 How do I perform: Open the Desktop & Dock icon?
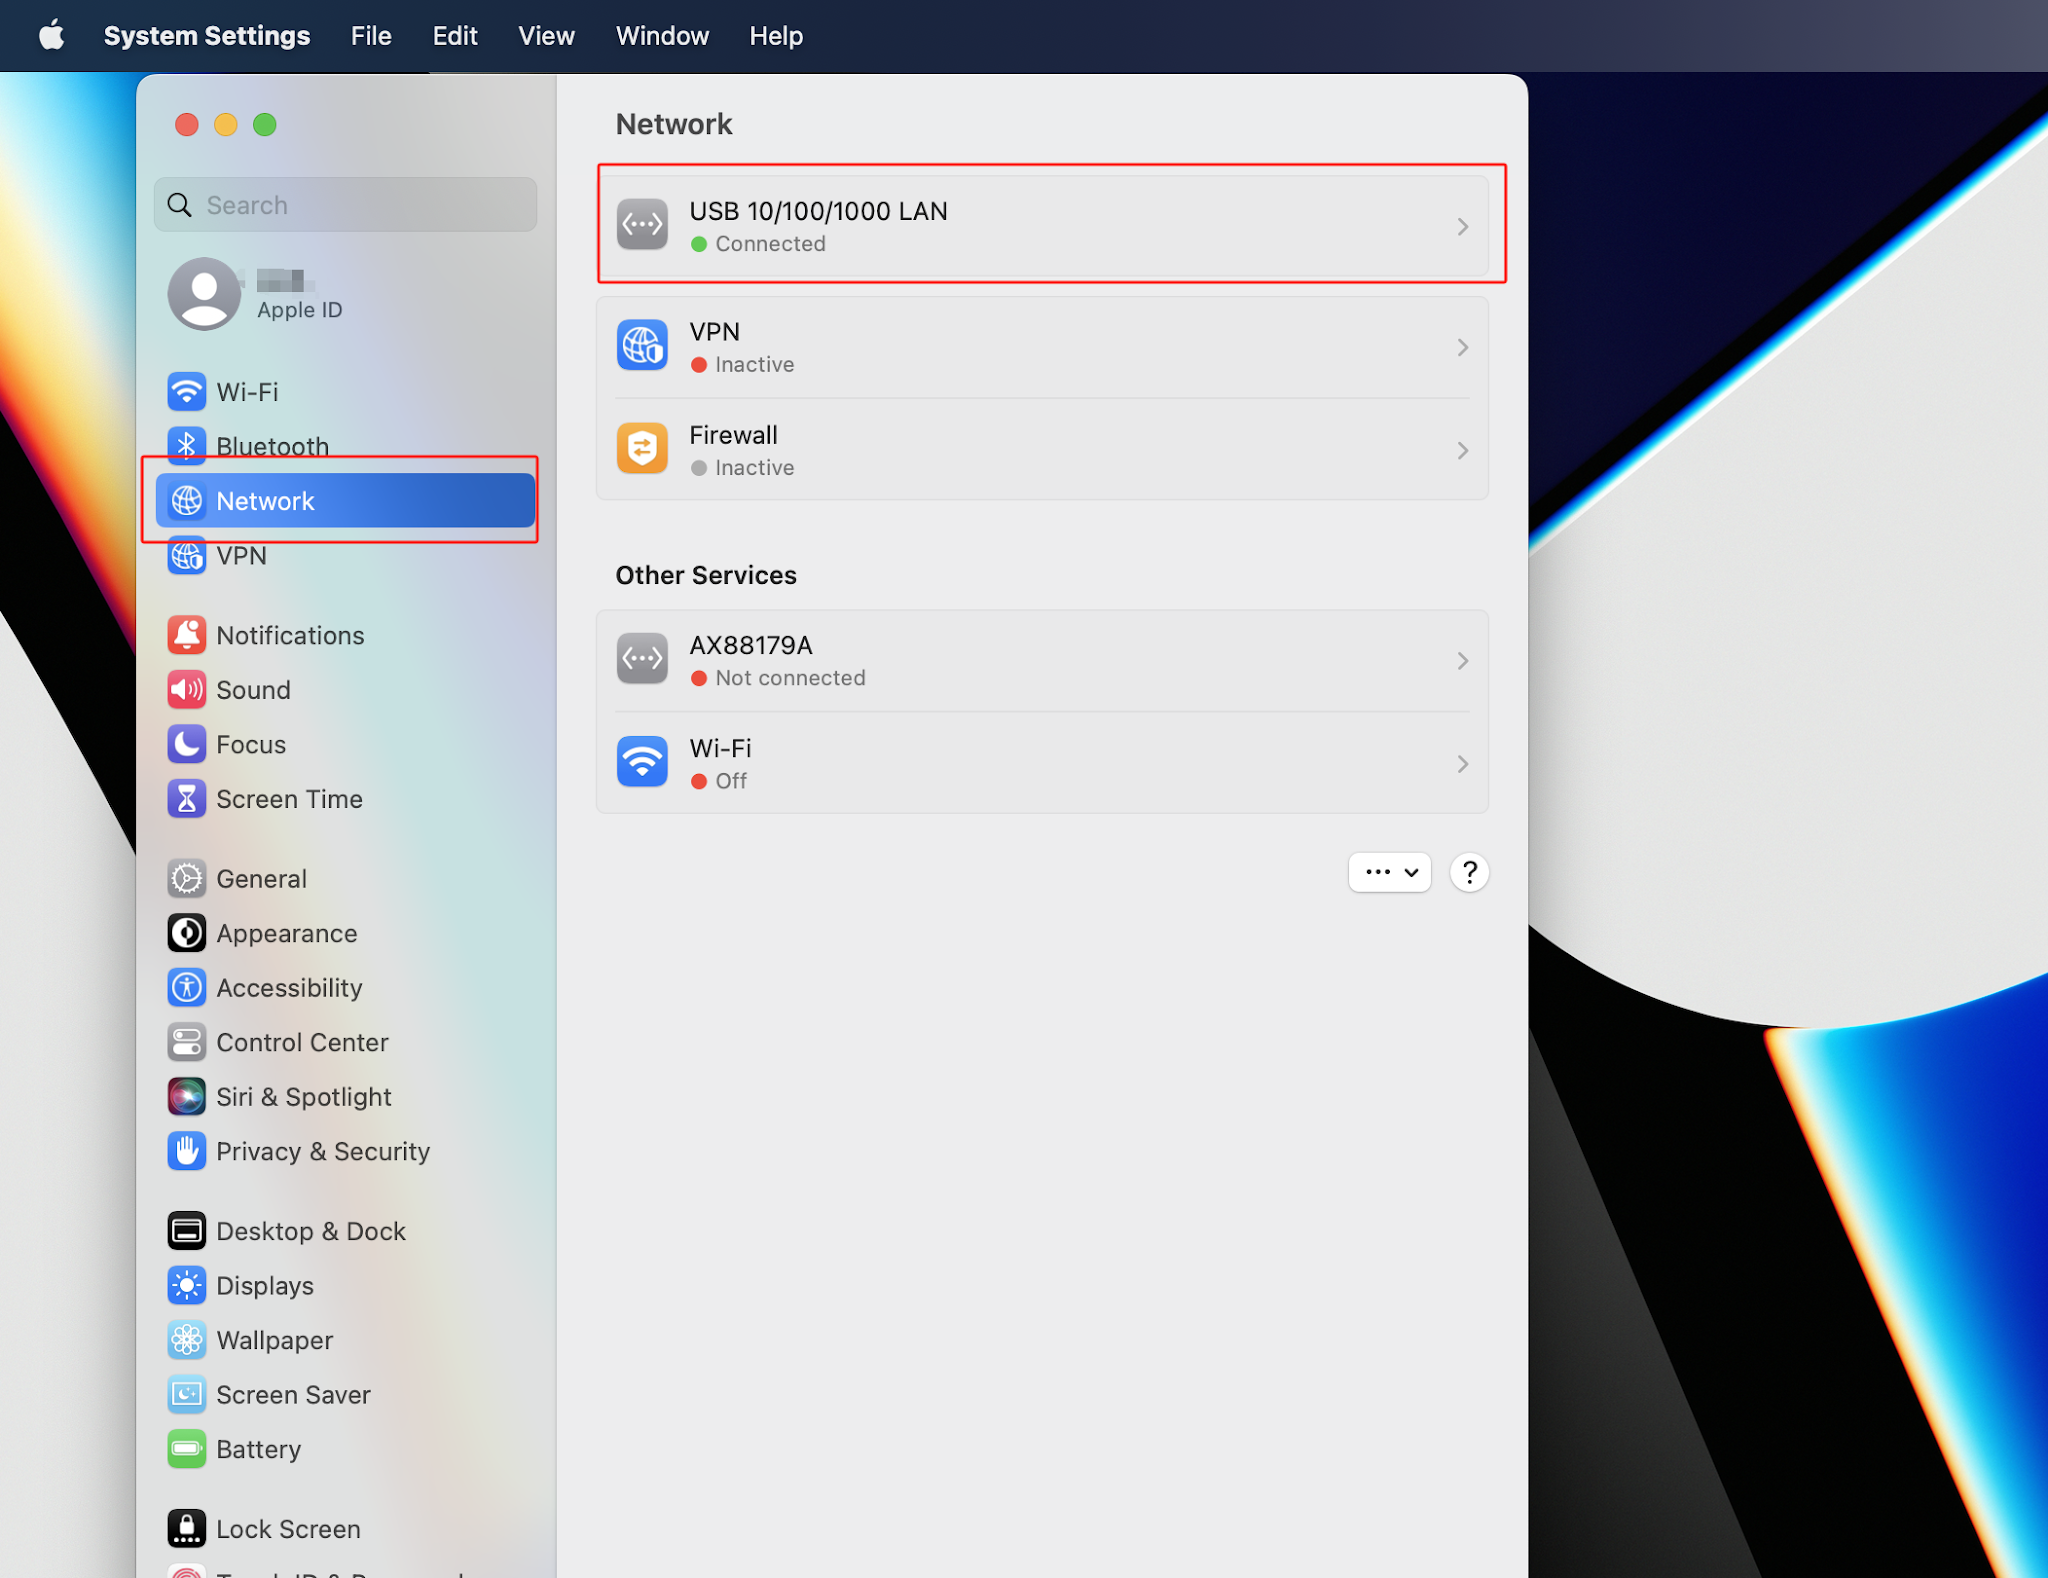[x=187, y=1231]
